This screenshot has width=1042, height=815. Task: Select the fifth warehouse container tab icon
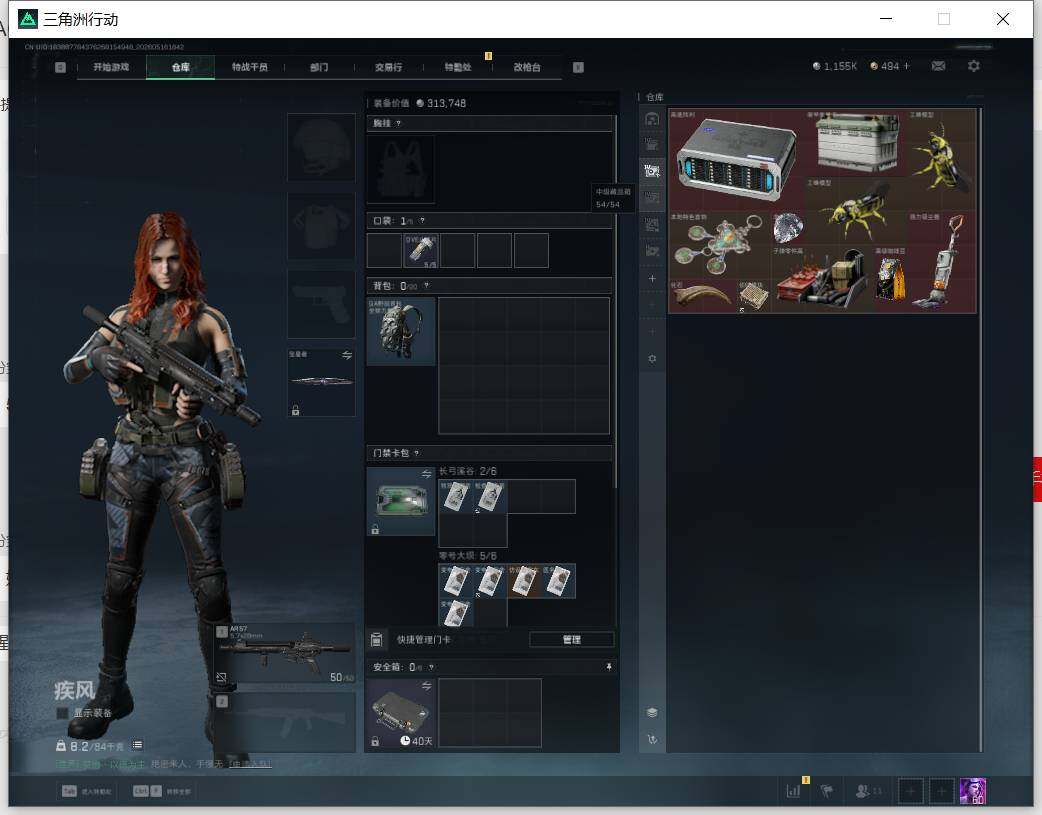[652, 225]
